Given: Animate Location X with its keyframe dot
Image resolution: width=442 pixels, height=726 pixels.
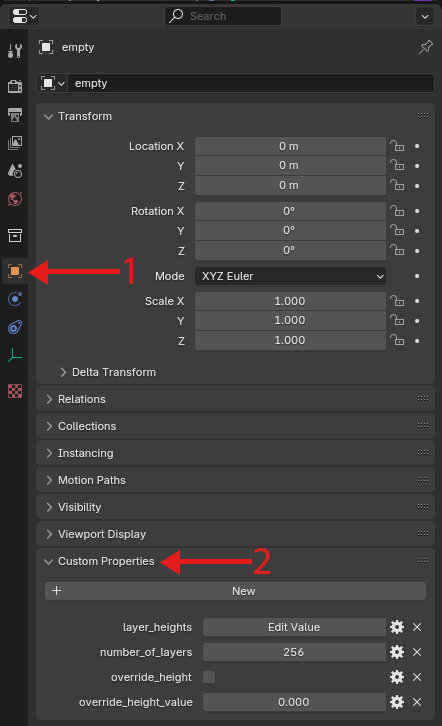Looking at the screenshot, I should [x=417, y=146].
